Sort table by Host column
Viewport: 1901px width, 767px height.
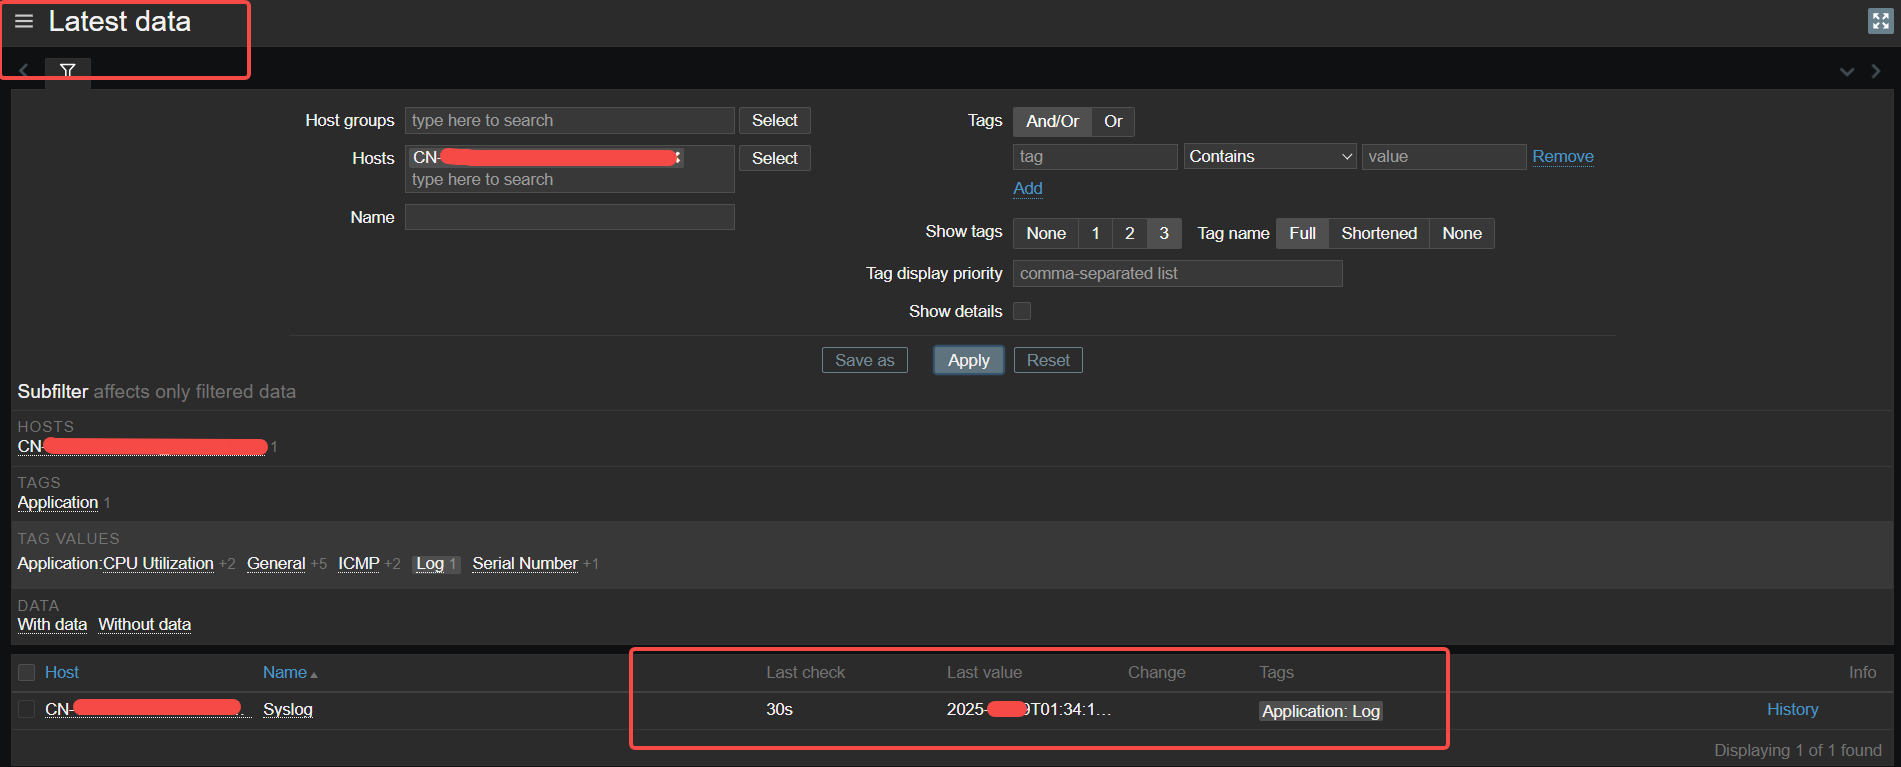click(62, 672)
